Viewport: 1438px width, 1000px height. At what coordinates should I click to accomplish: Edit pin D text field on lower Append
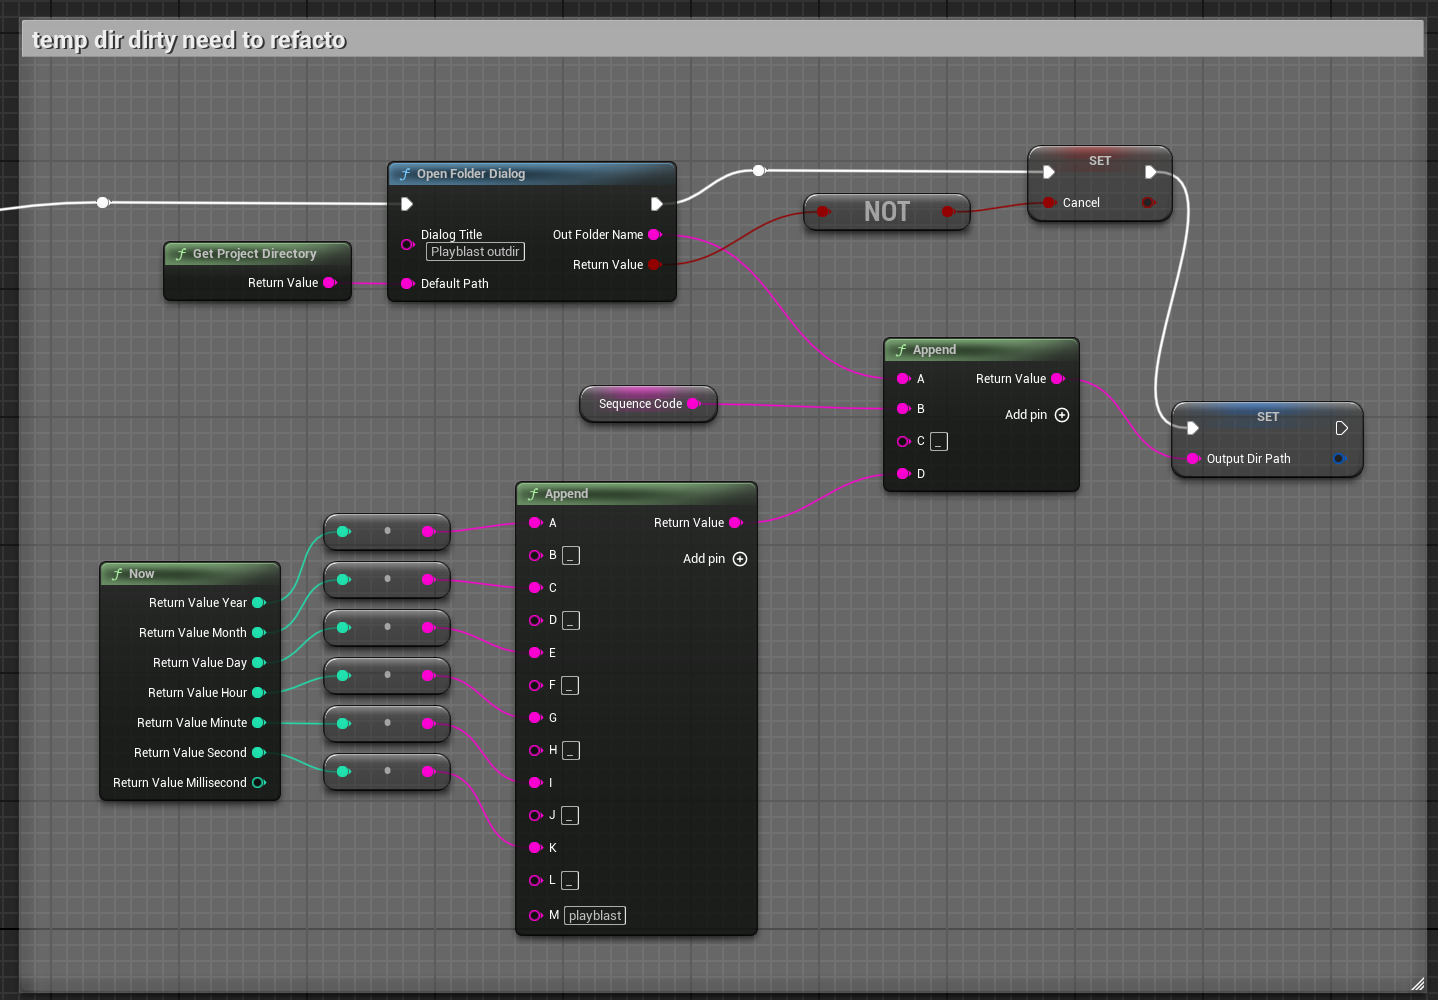click(571, 620)
